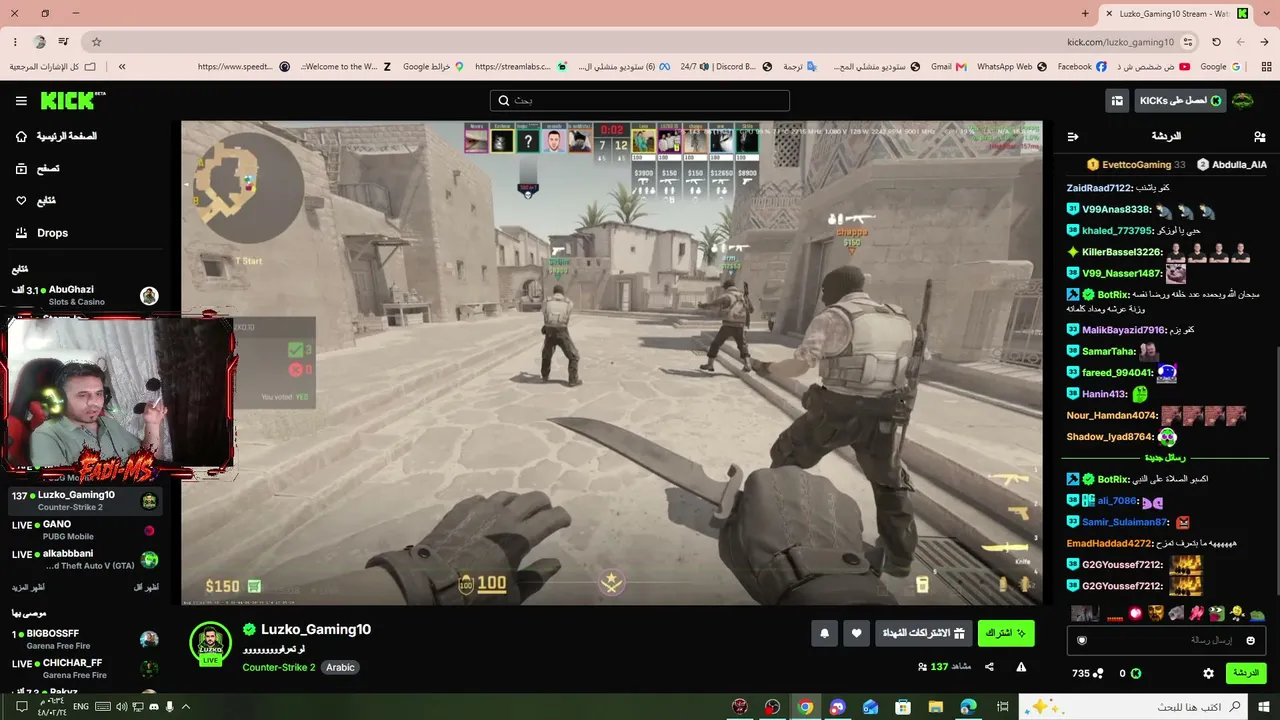Viewport: 1280px width, 720px height.
Task: Bookmark this page with the star icon
Action: coord(96,42)
